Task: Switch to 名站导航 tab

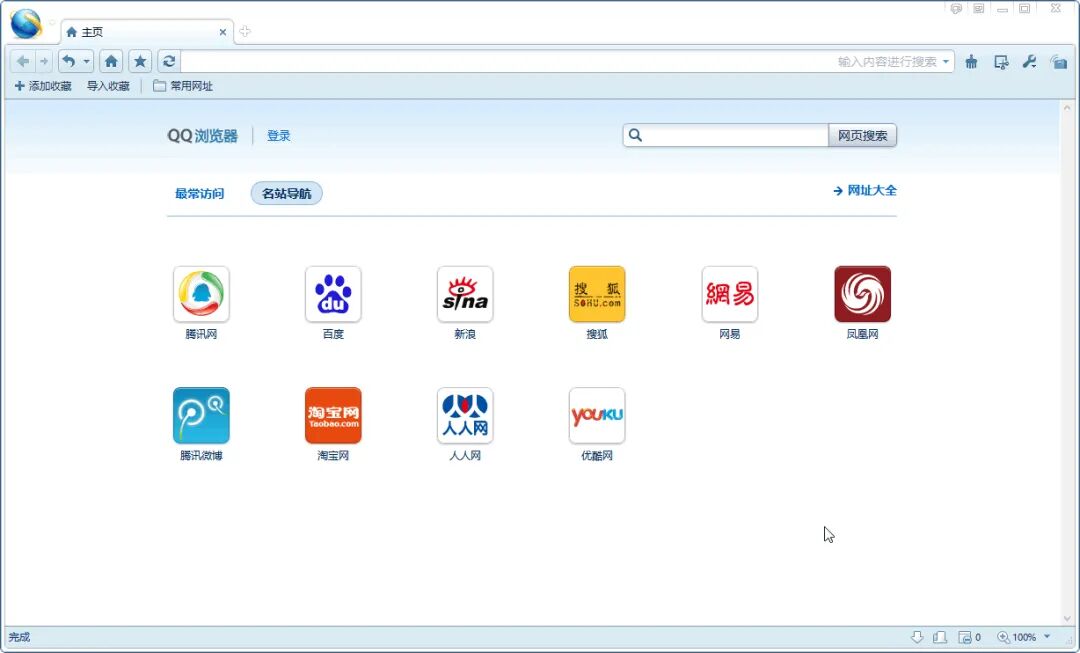Action: 287,194
